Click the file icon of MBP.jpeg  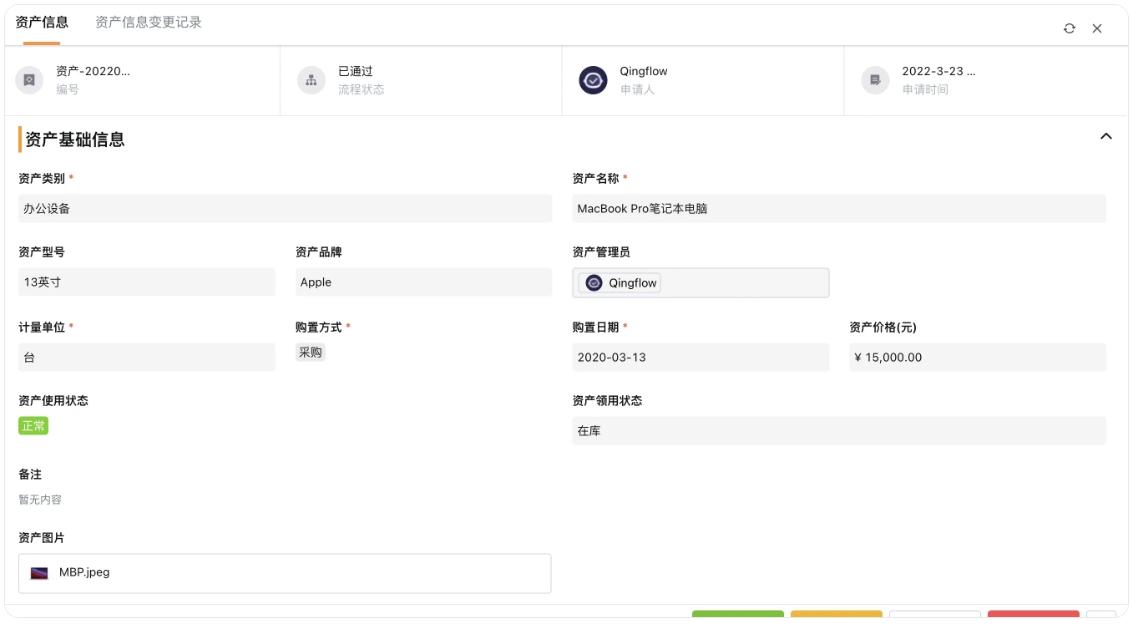(38, 573)
